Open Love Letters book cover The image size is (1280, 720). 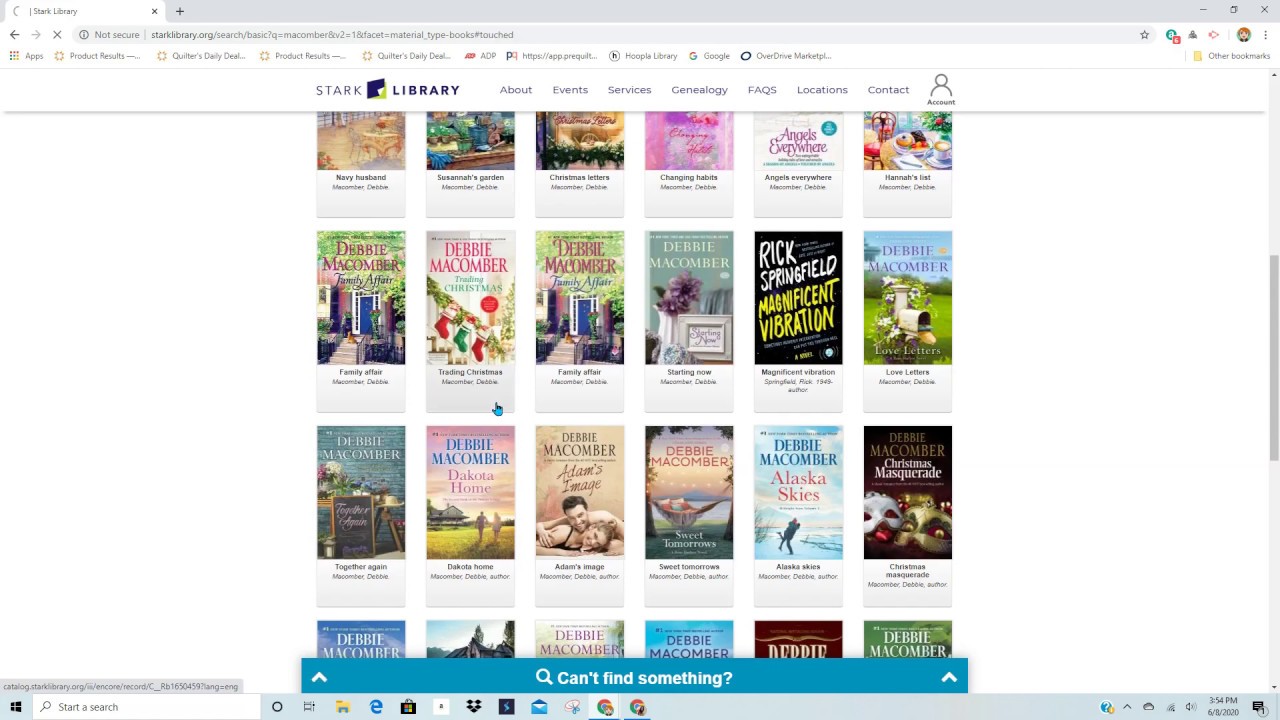pyautogui.click(x=907, y=298)
